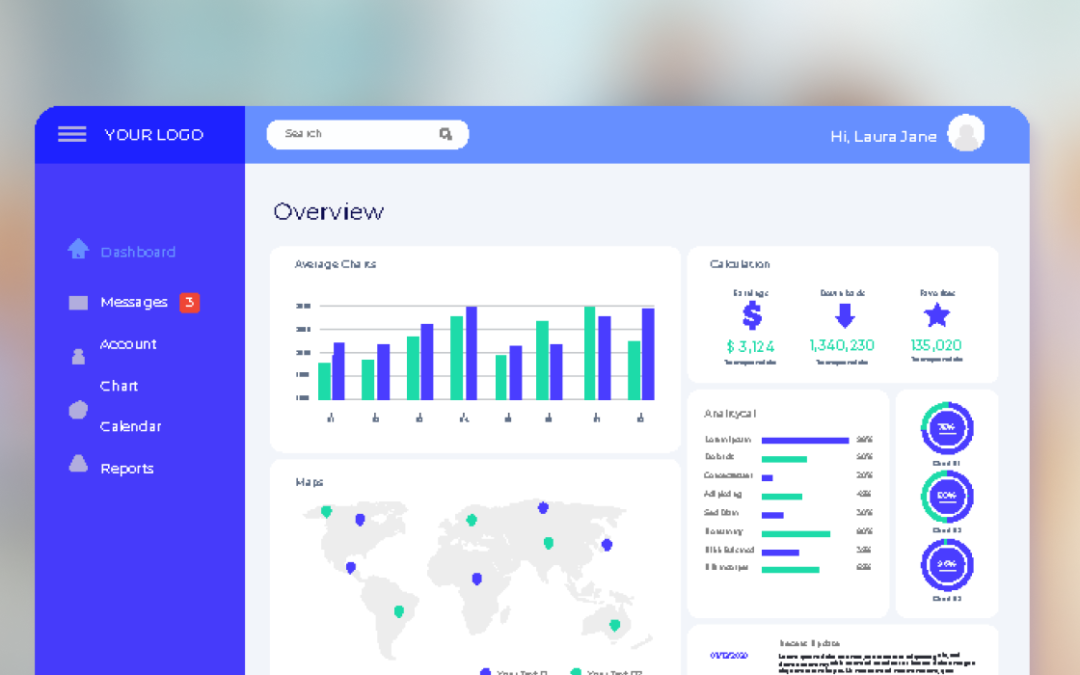Viewport: 1080px width, 675px height.
Task: Select the Chart entry in the sidebar
Action: (119, 385)
